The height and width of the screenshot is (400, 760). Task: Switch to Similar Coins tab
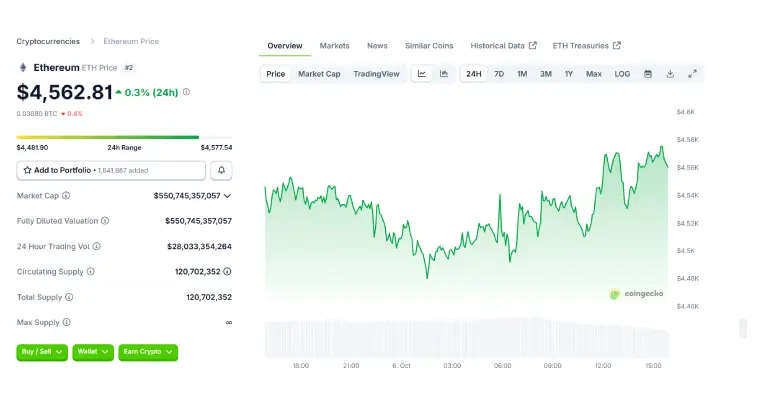[x=429, y=46]
